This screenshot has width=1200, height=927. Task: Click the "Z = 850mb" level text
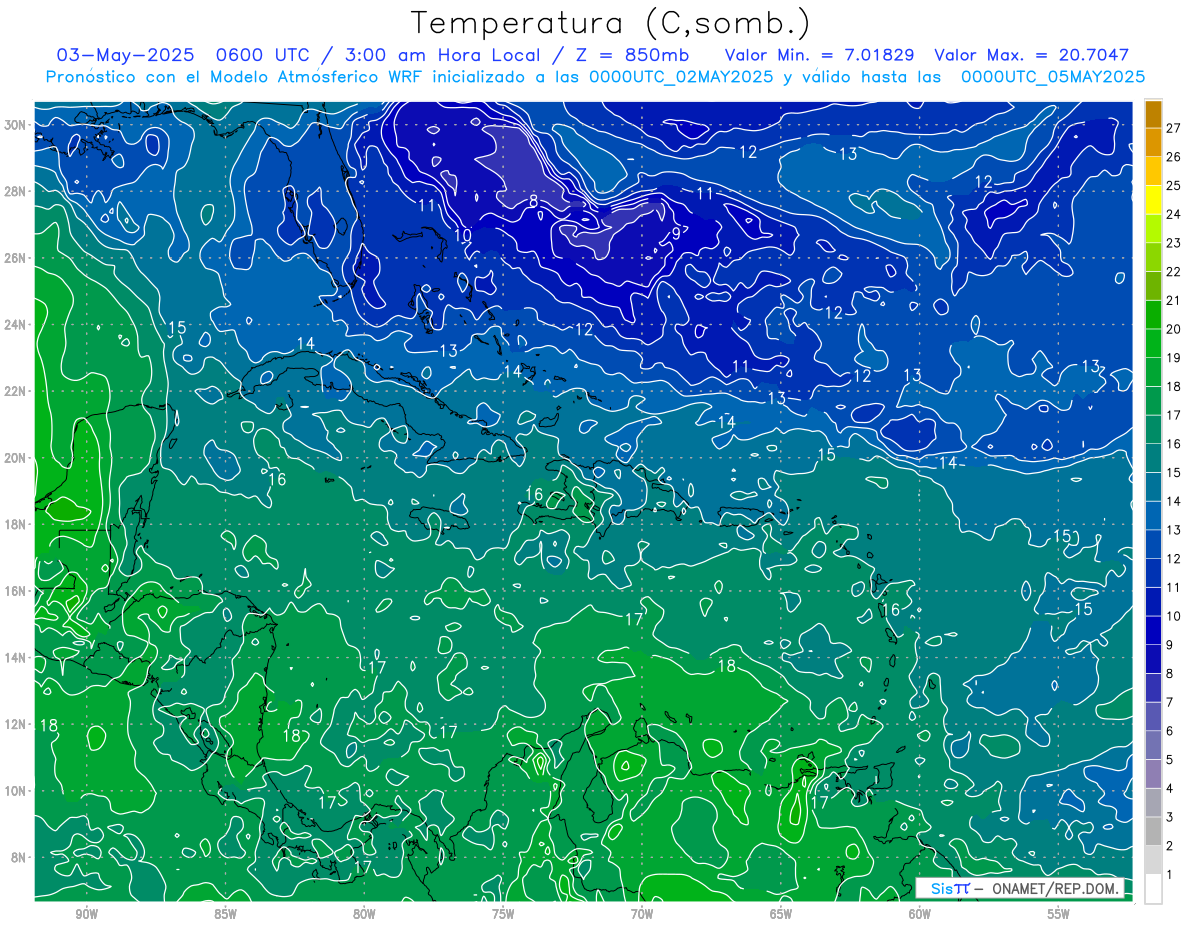point(632,55)
